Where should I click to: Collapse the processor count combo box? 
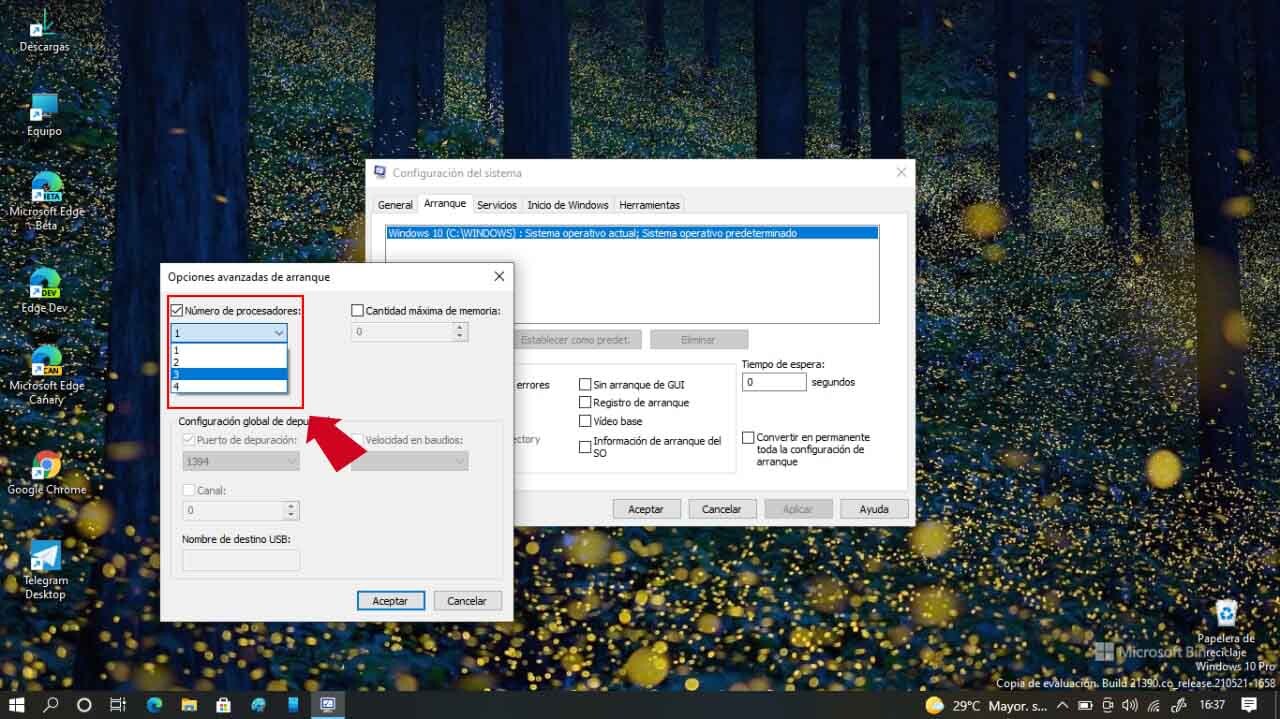coord(229,333)
